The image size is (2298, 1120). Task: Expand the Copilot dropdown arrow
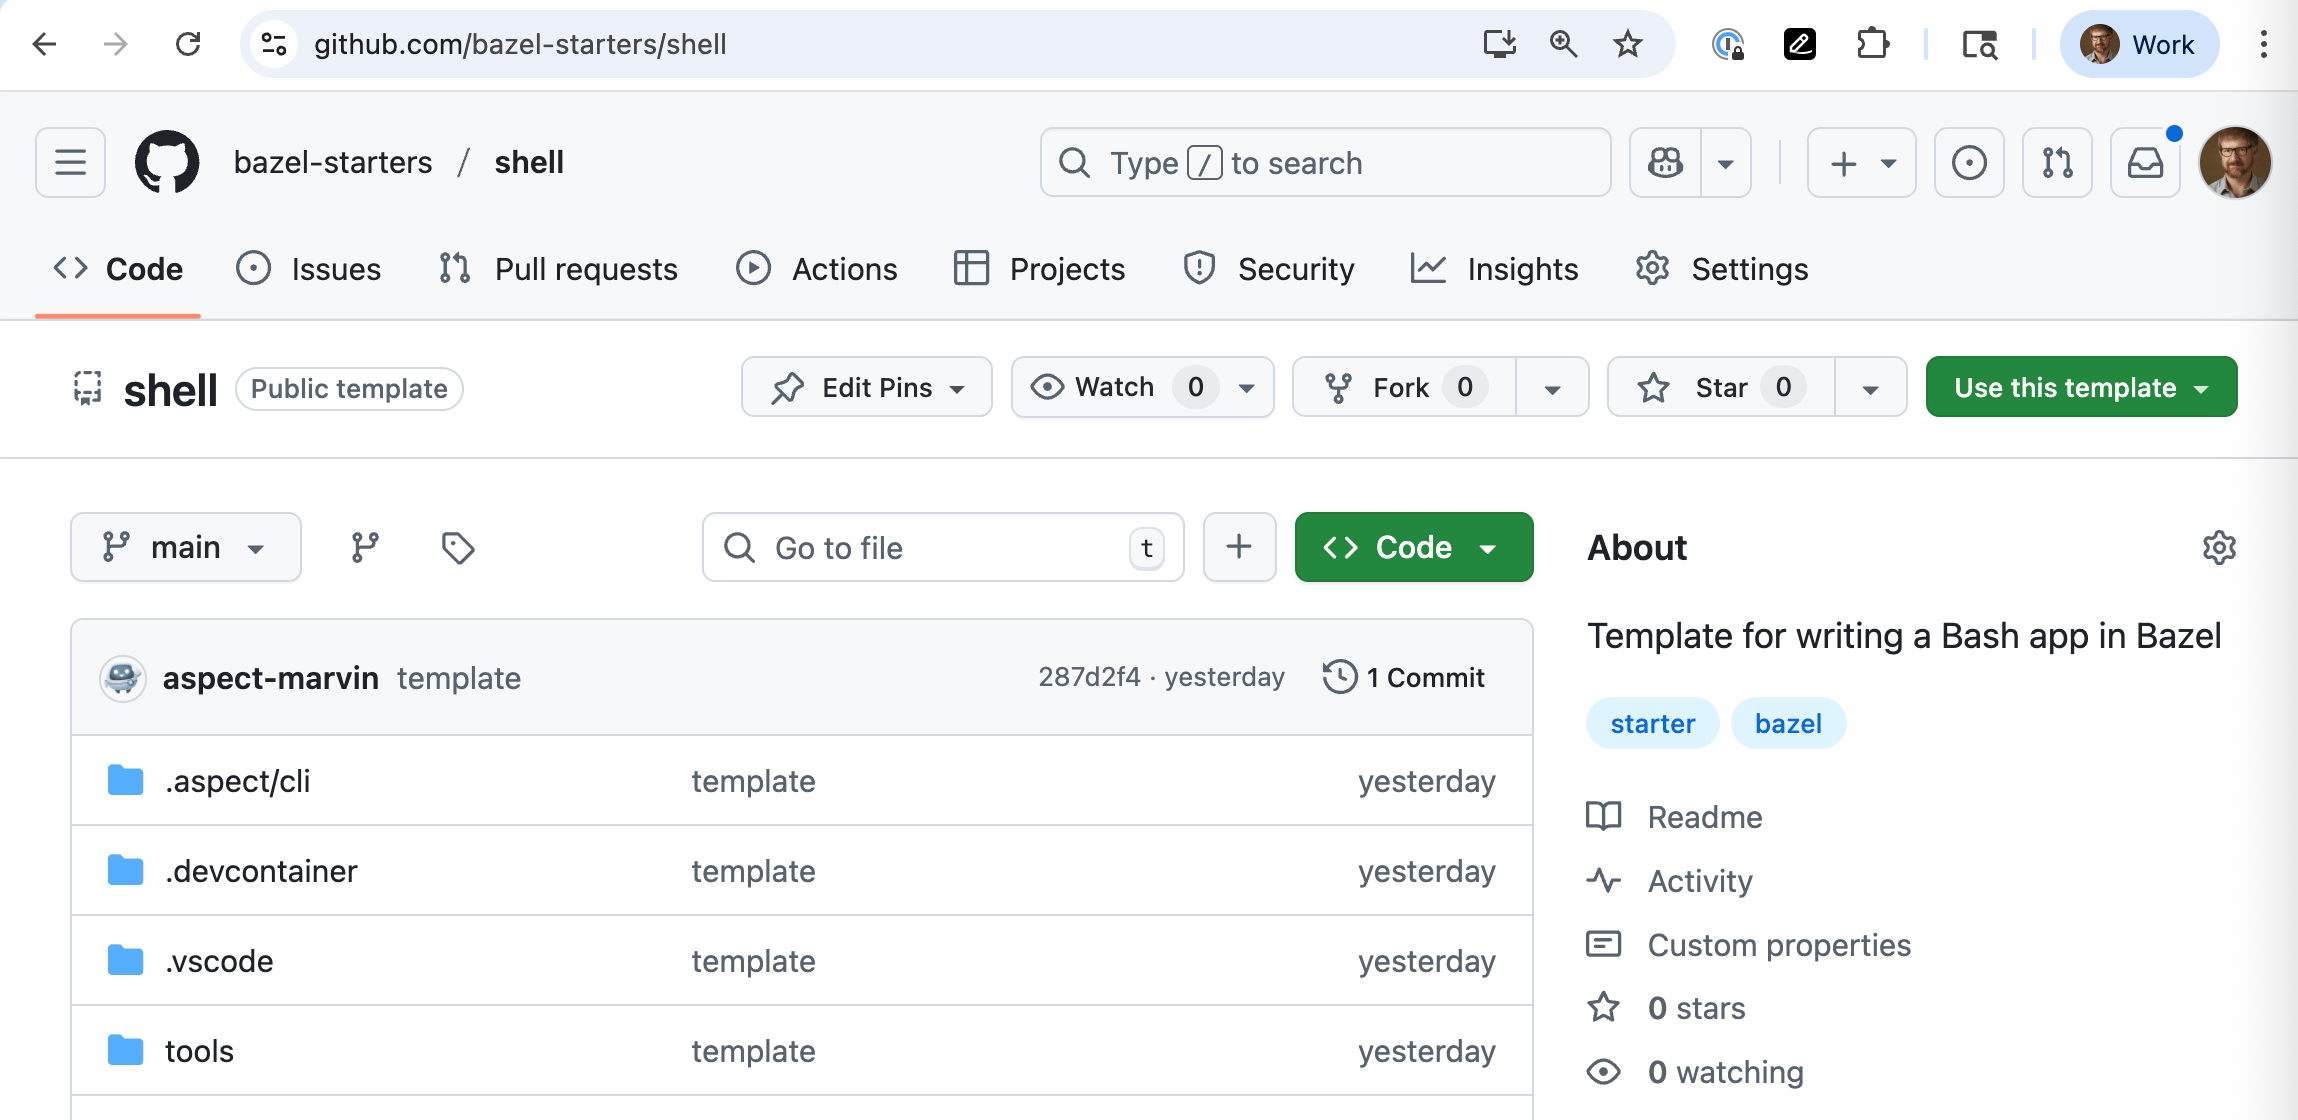1726,162
